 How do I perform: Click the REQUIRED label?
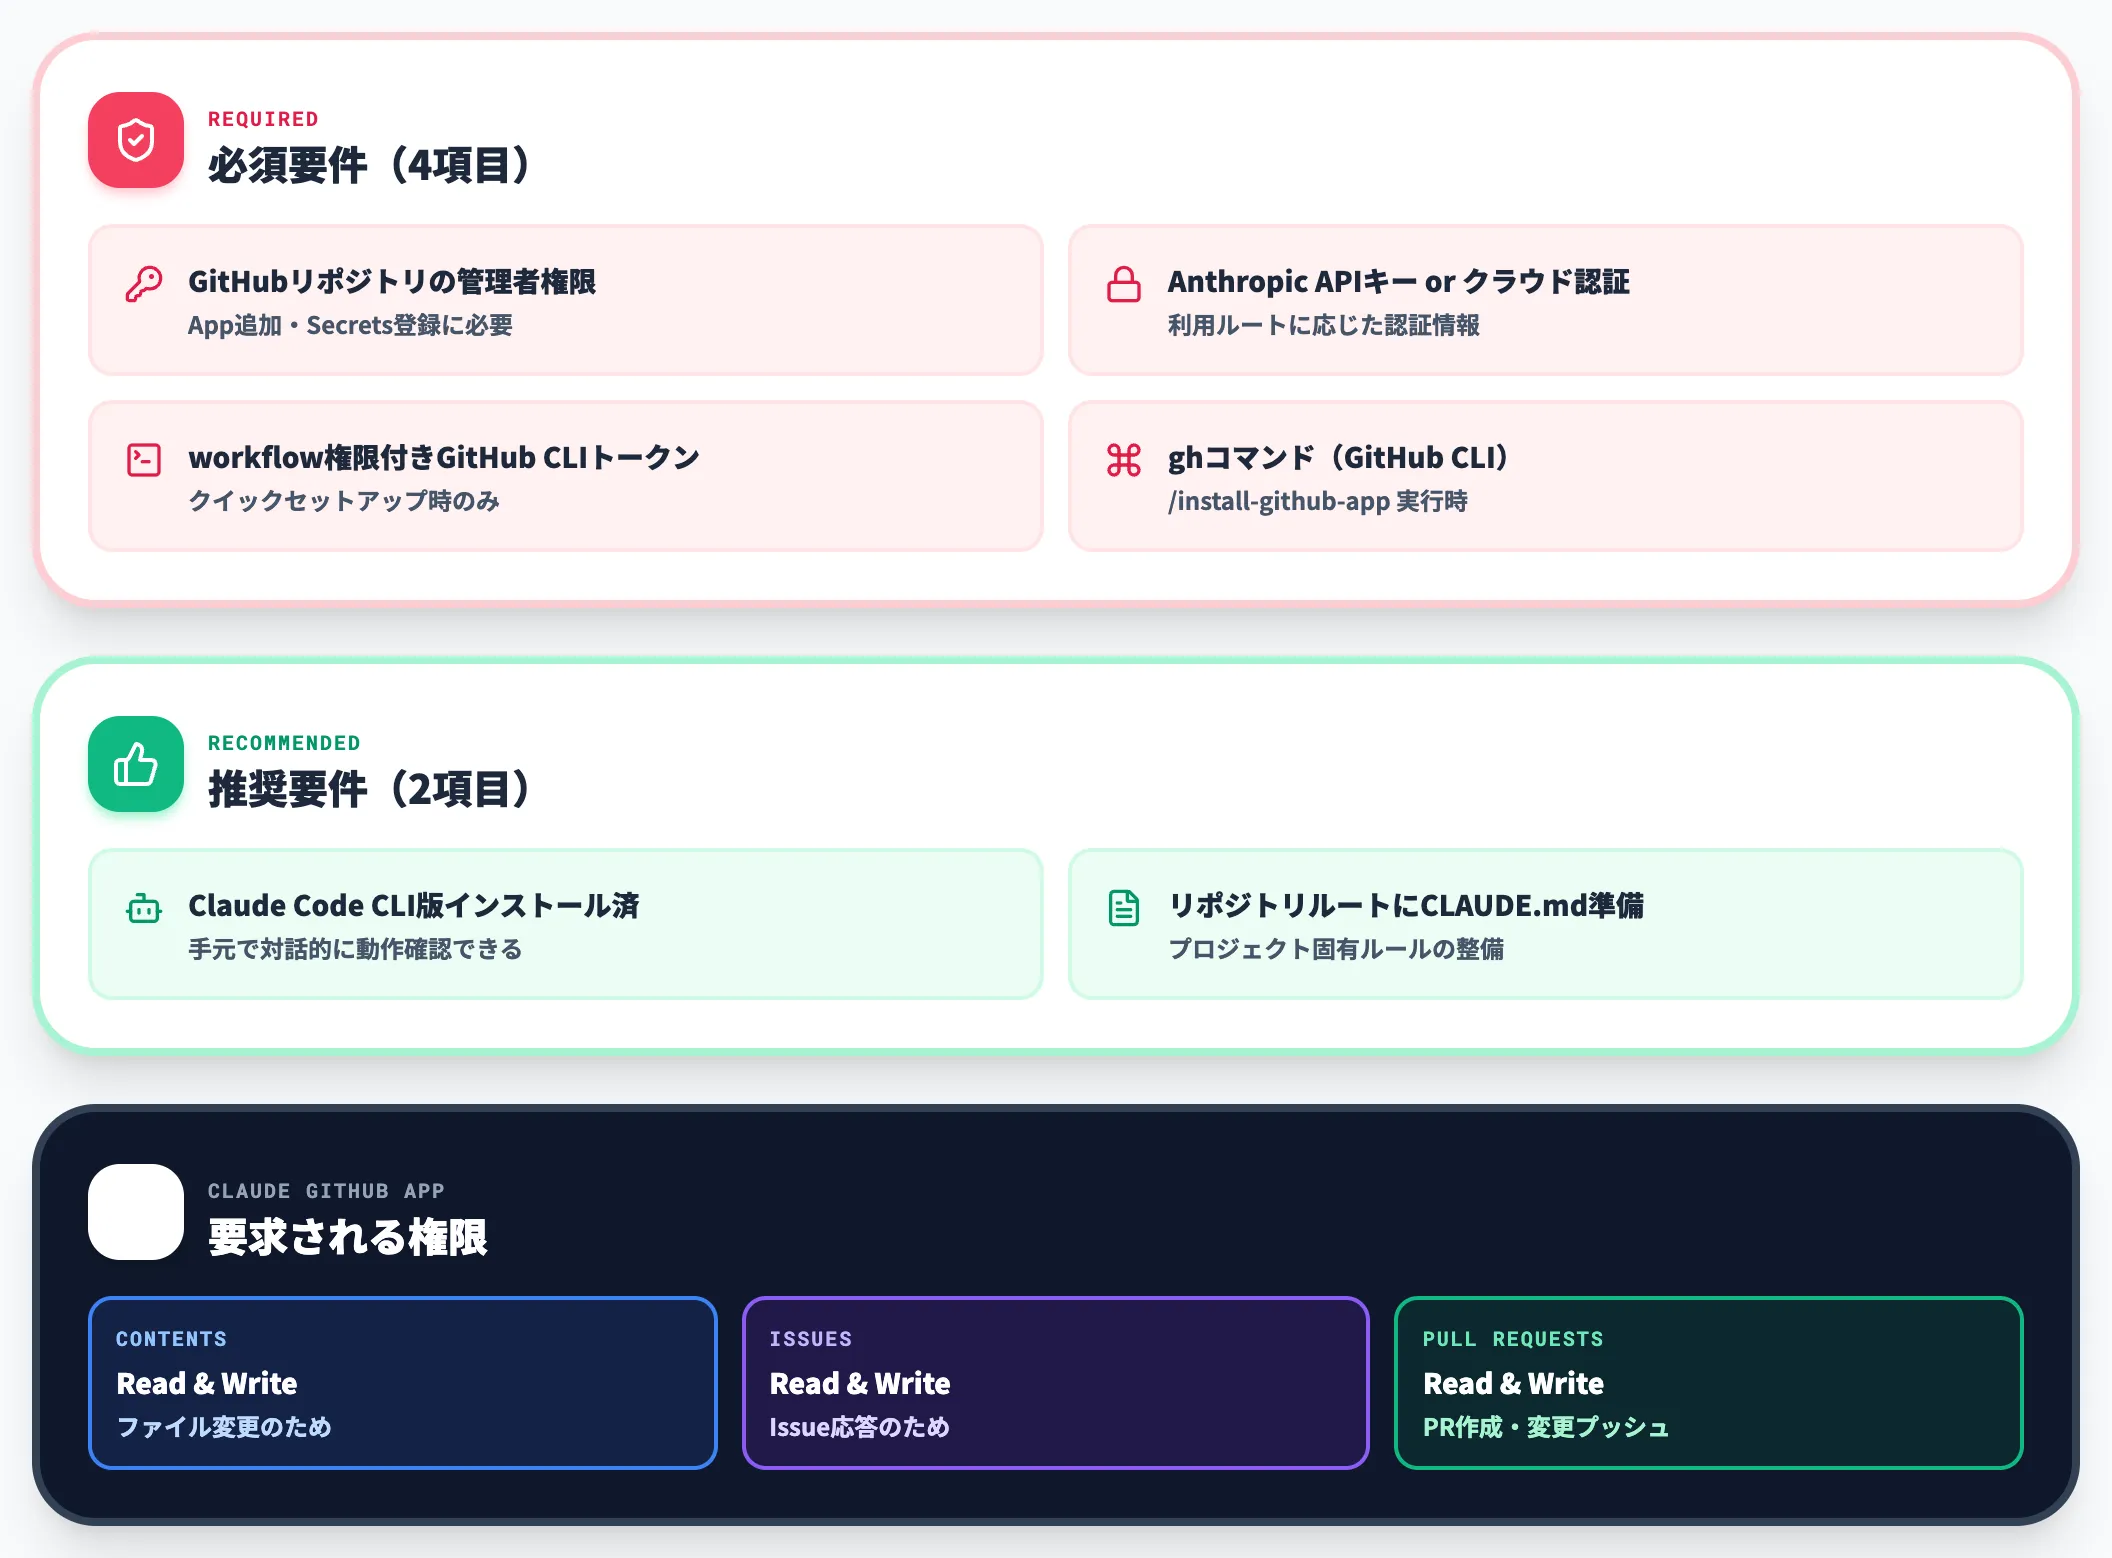coord(263,119)
